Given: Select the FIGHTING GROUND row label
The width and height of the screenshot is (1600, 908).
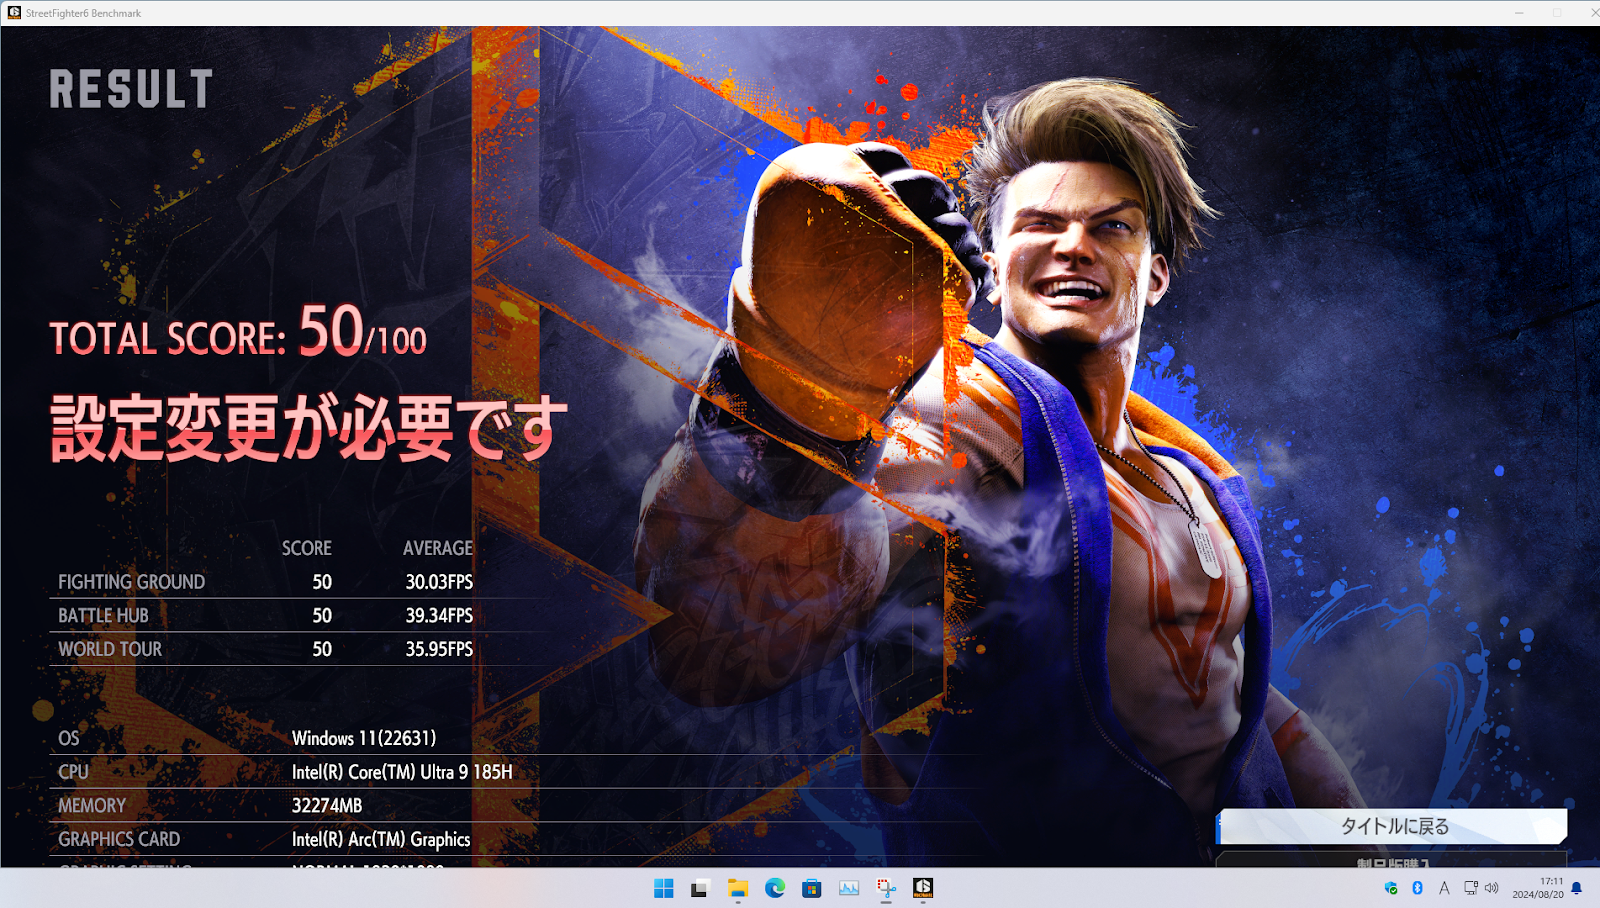Looking at the screenshot, I should (131, 582).
